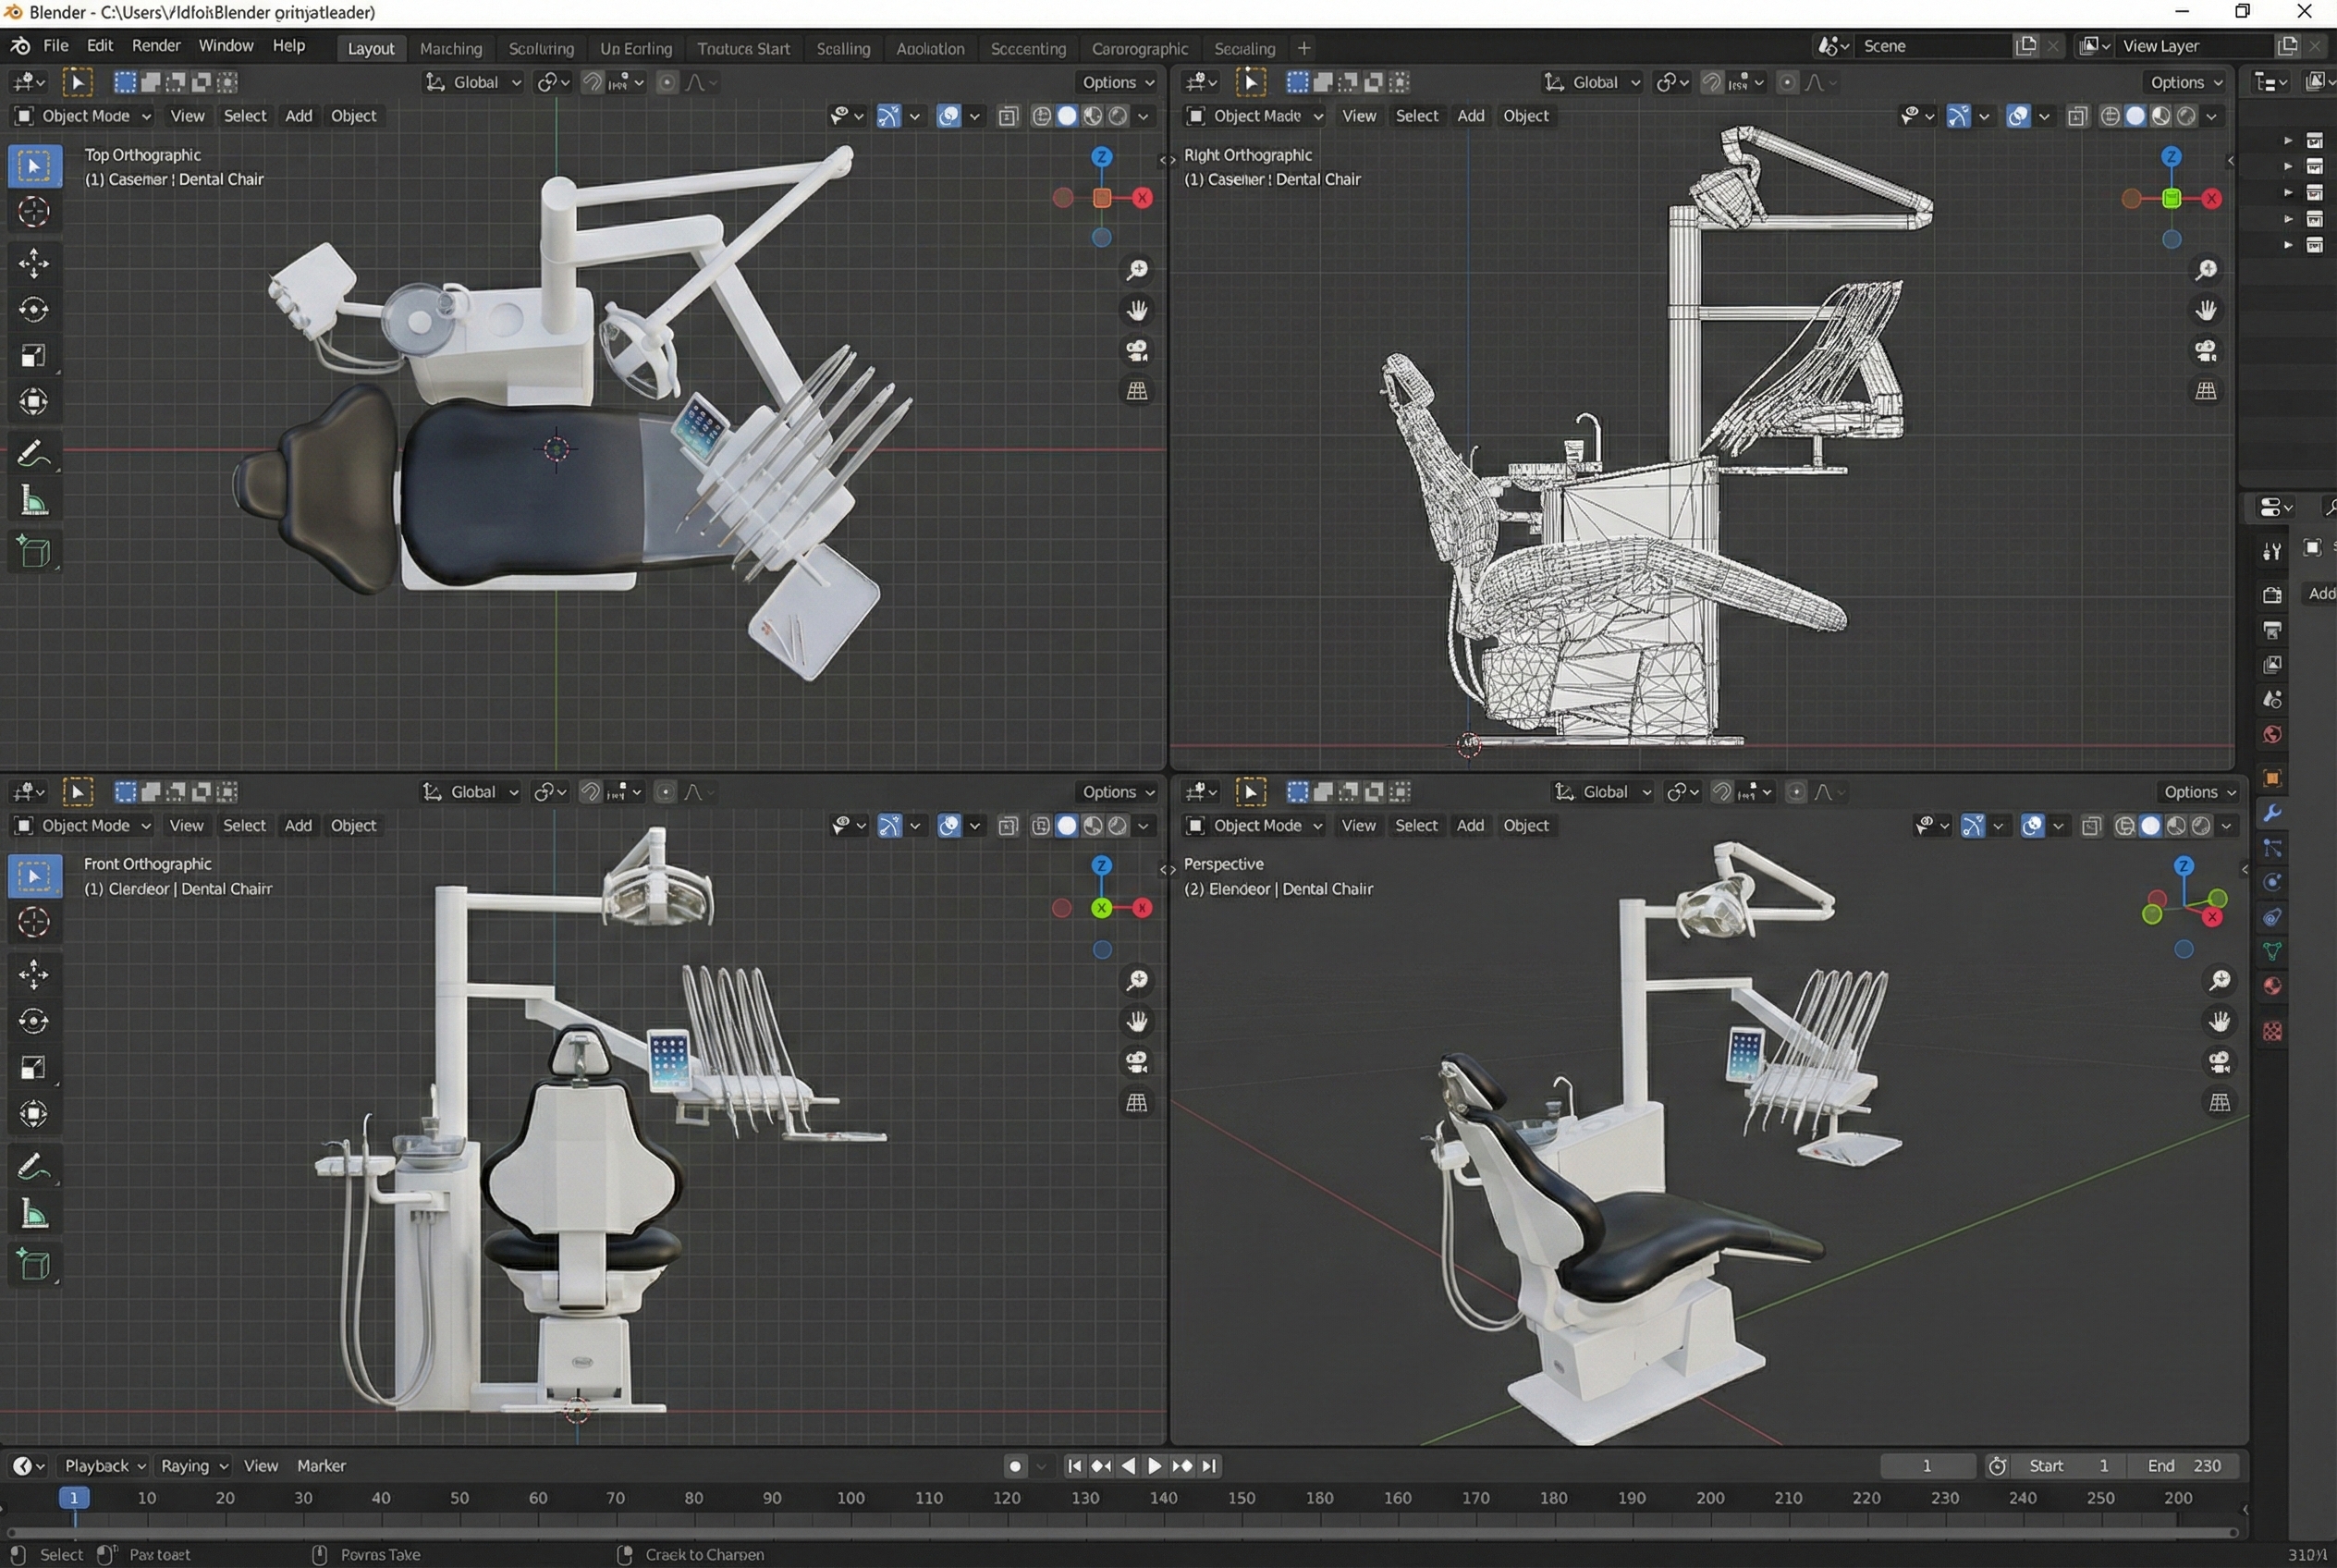This screenshot has width=2337, height=1568.
Task: Select the Move tool in top-left viewport
Action: [33, 263]
